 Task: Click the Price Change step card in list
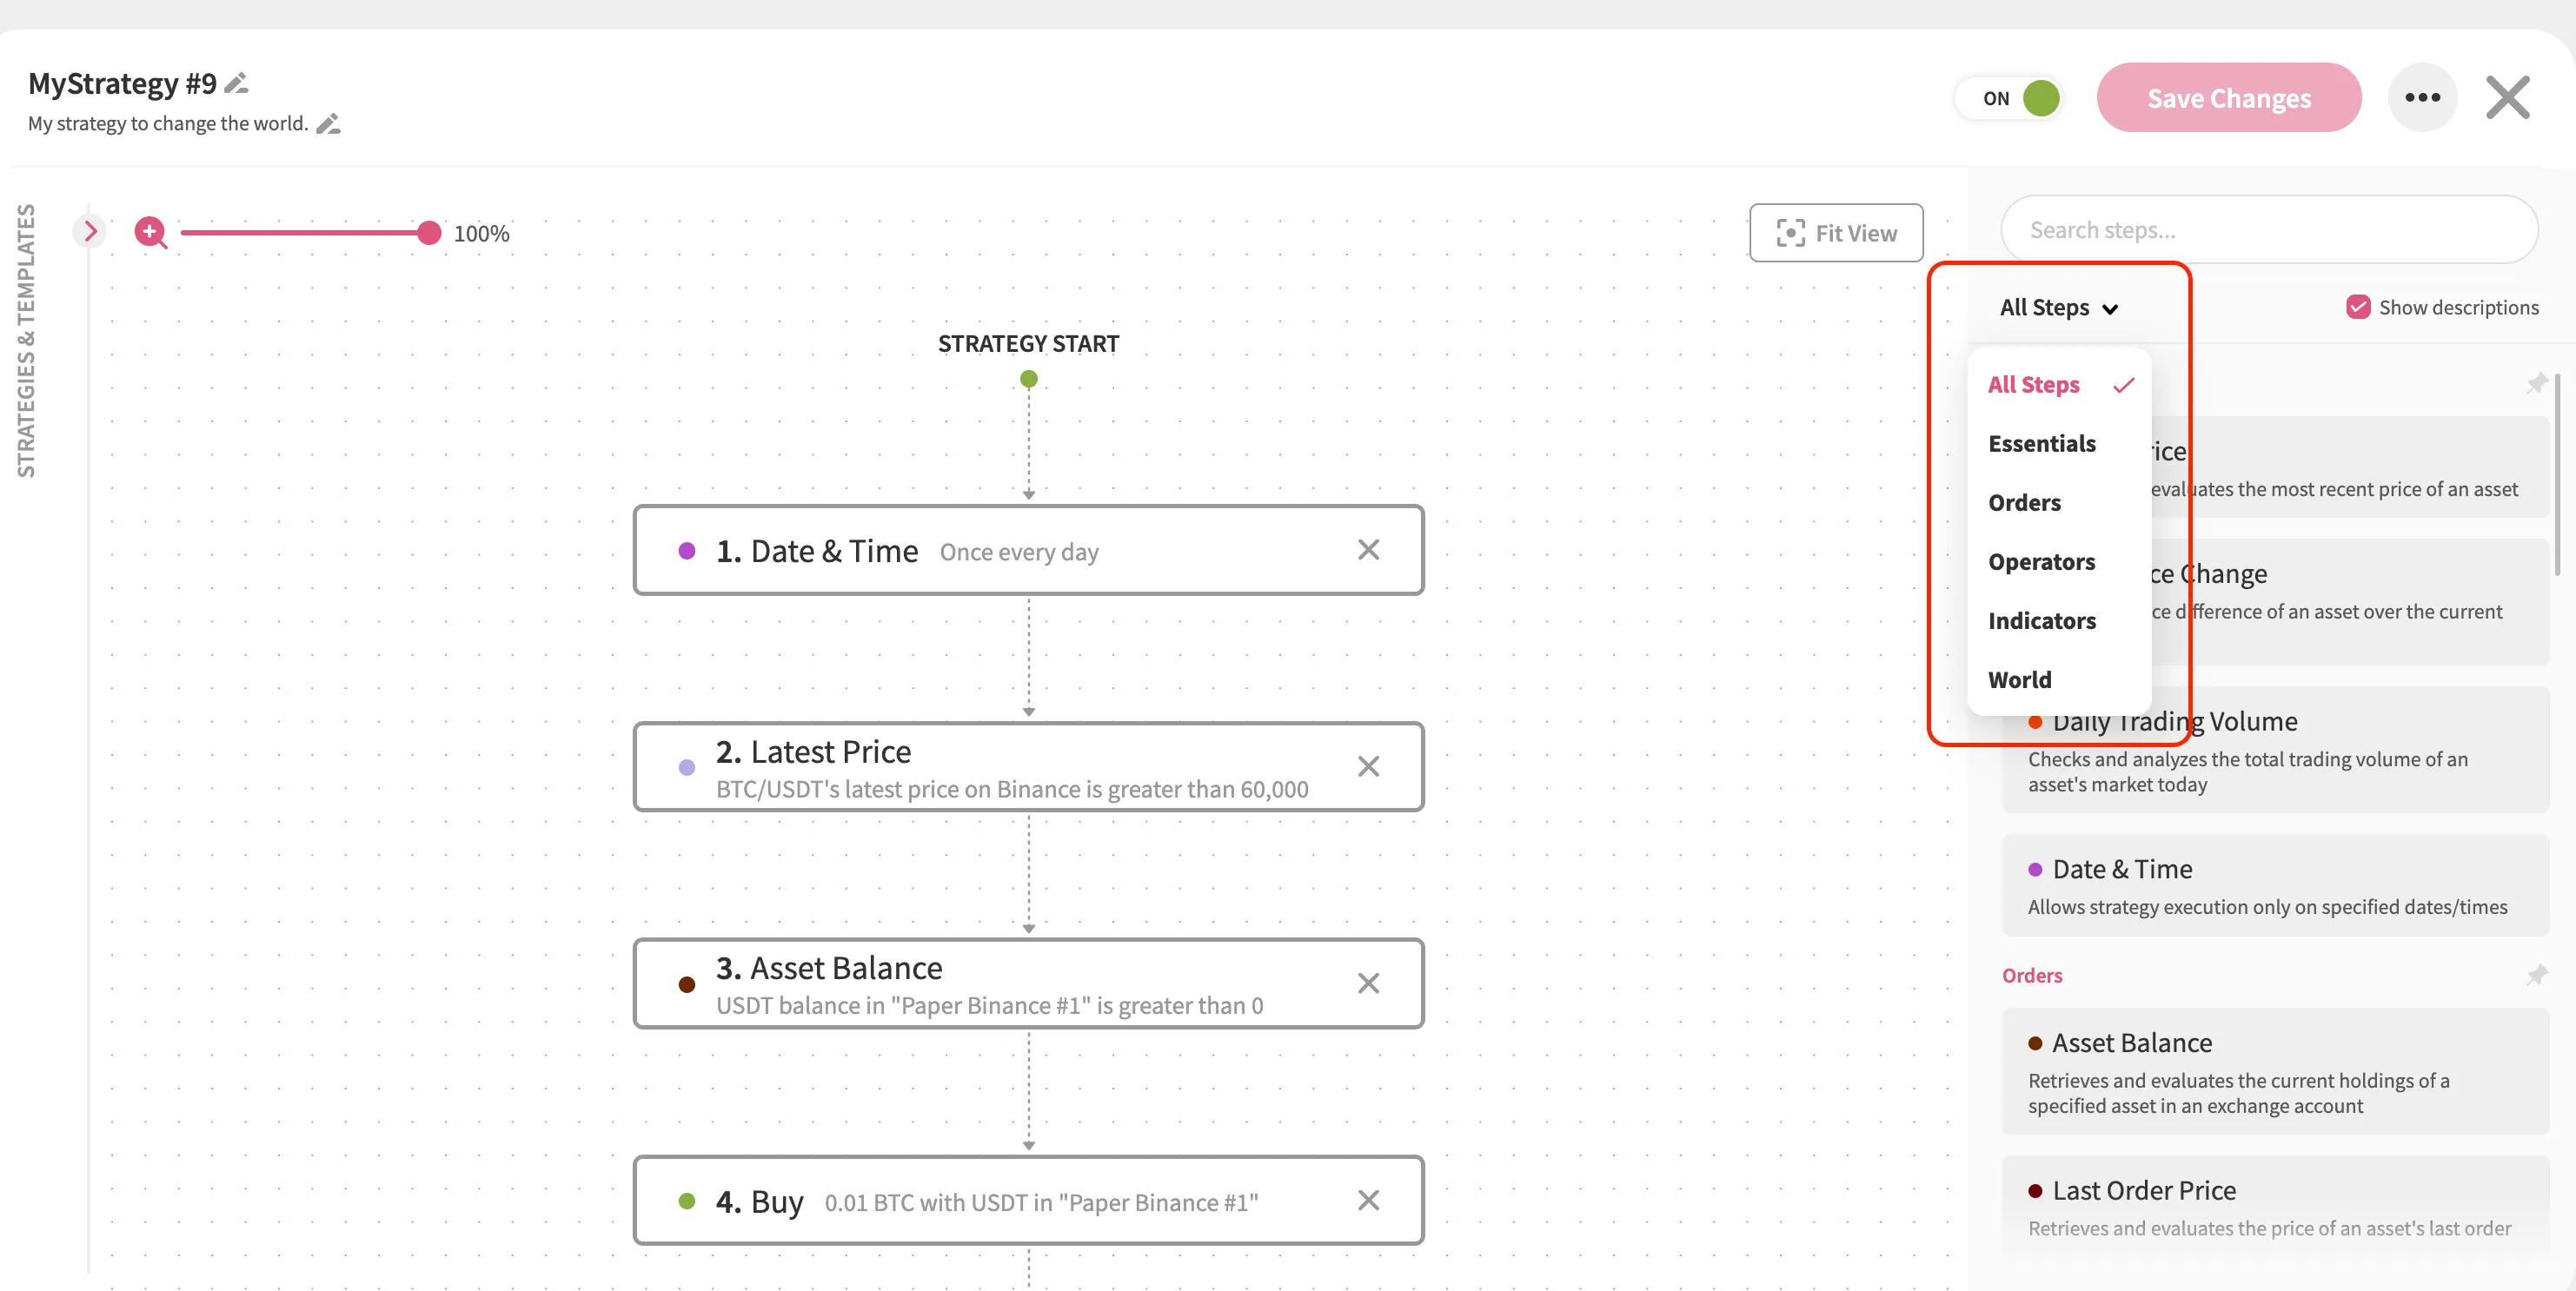click(x=2275, y=602)
